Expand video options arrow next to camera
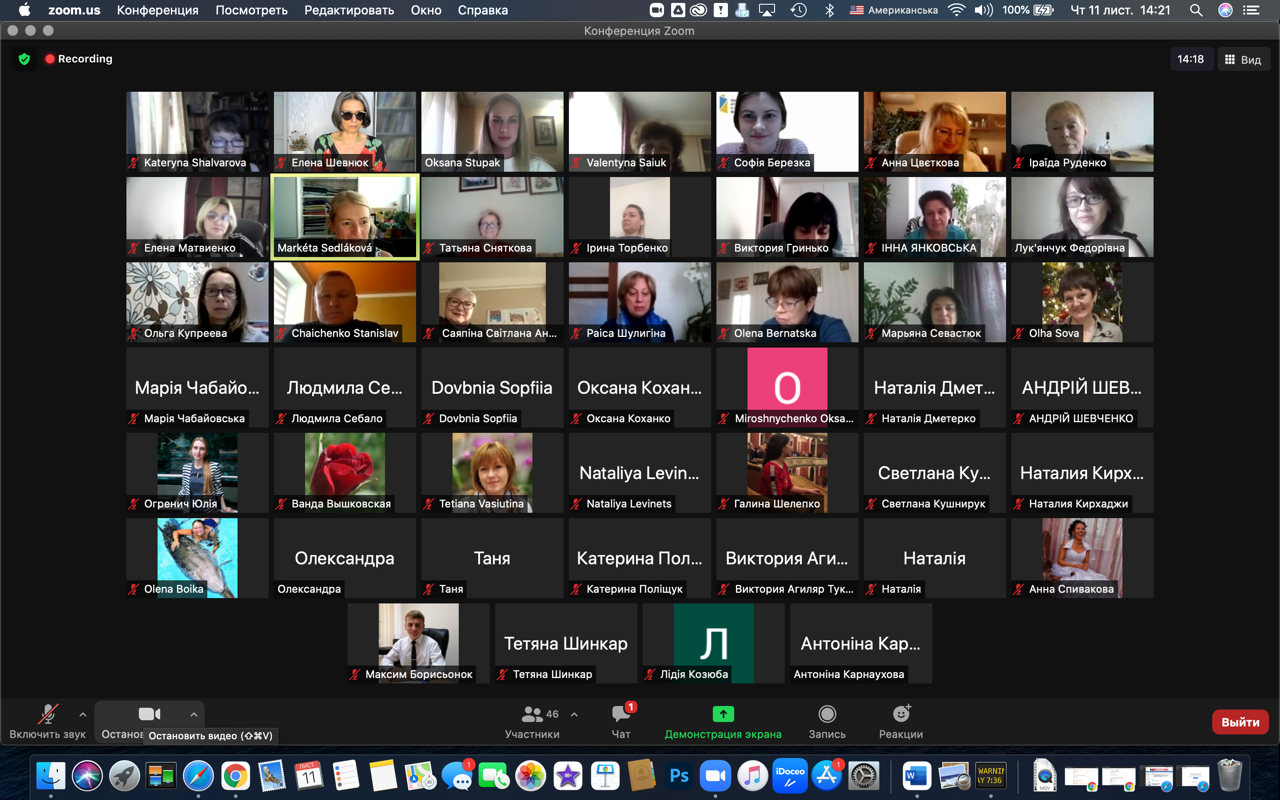 pyautogui.click(x=194, y=715)
